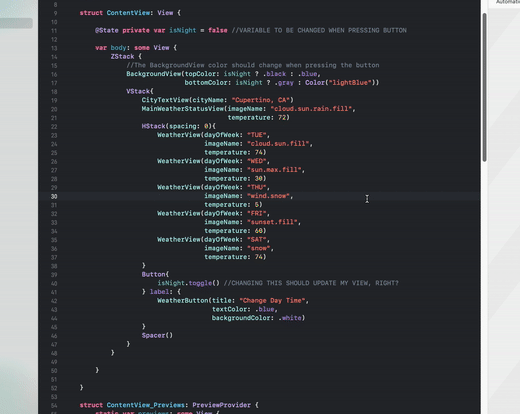Click the vertical scrollbar thumb of the editor

[484, 87]
